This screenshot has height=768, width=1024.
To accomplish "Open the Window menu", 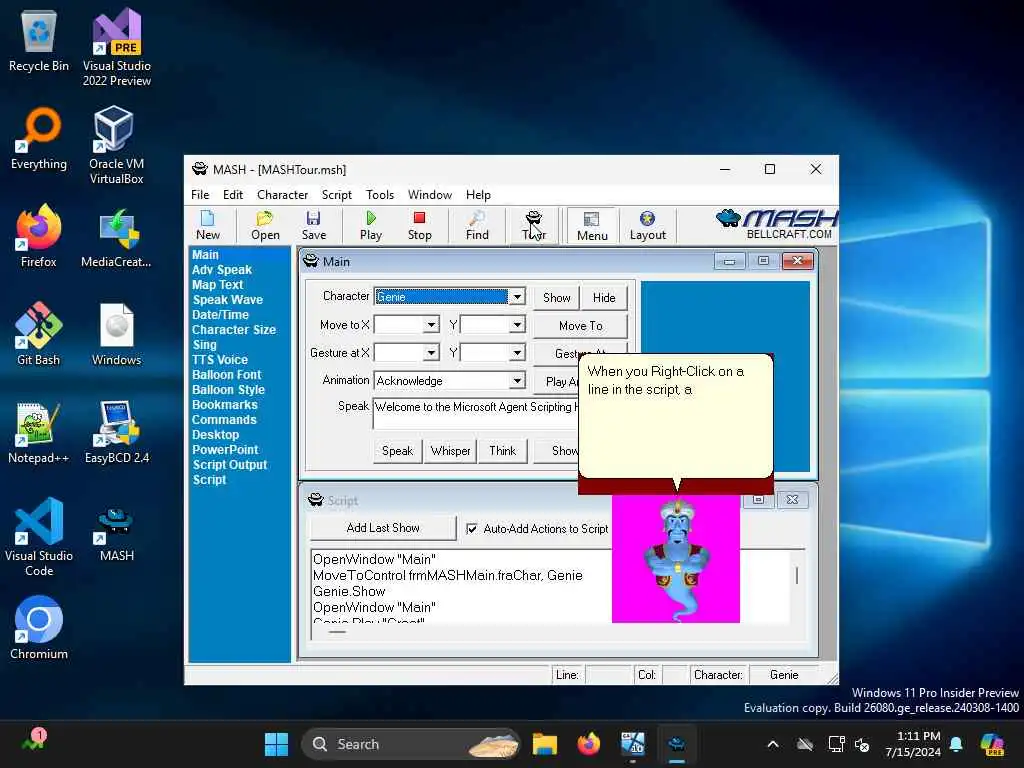I will (x=430, y=195).
